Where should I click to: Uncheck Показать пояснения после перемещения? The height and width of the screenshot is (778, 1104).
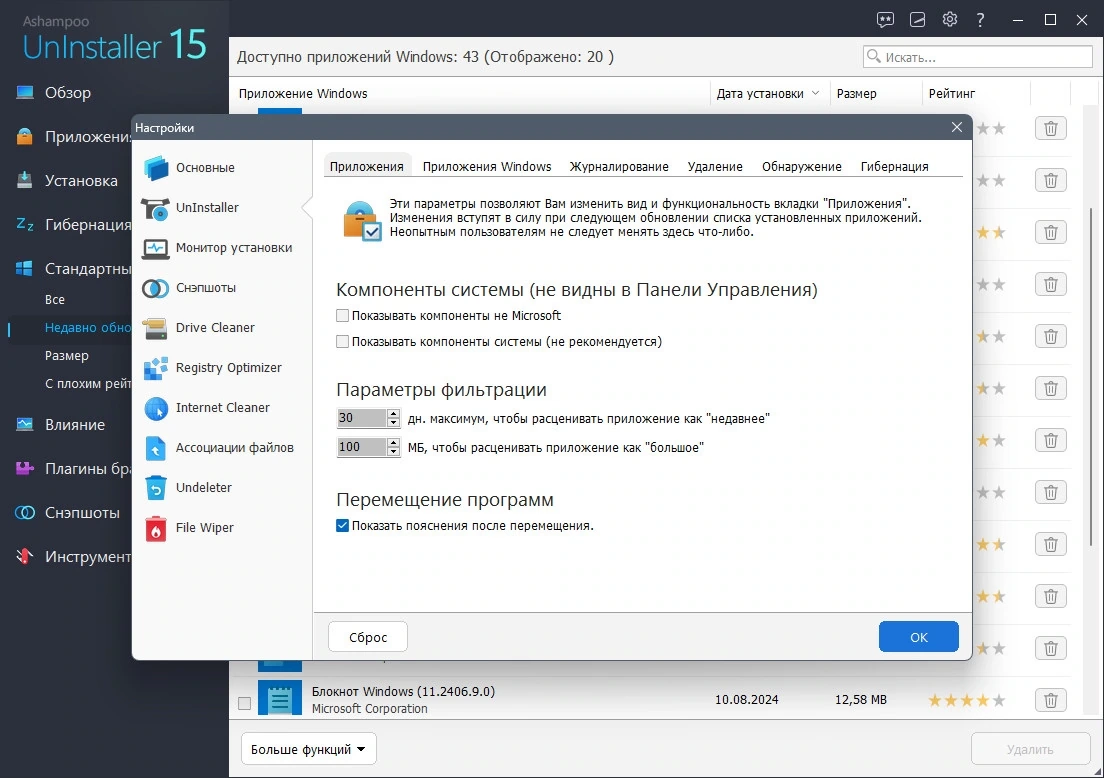(x=343, y=525)
